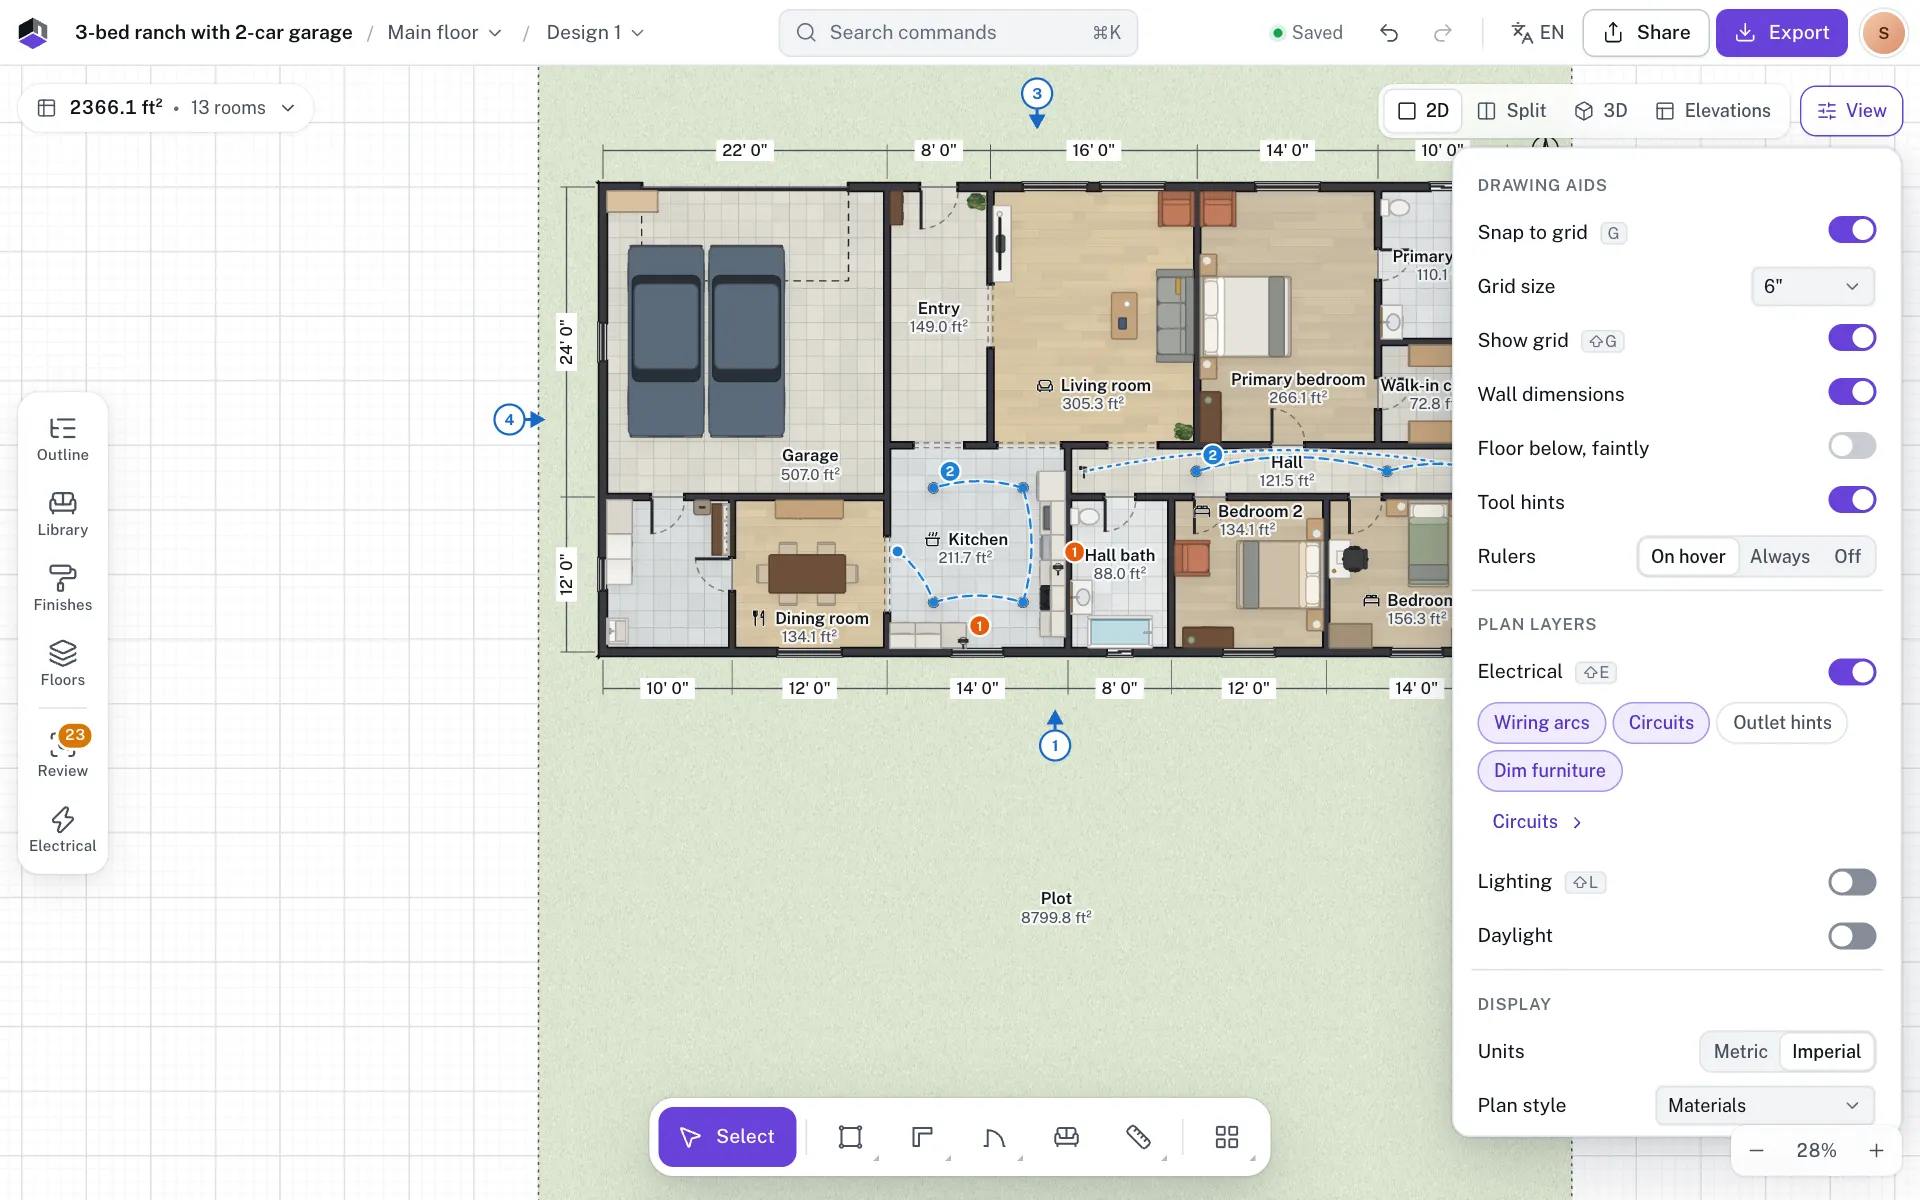Disable Wall dimensions switch

(1852, 392)
